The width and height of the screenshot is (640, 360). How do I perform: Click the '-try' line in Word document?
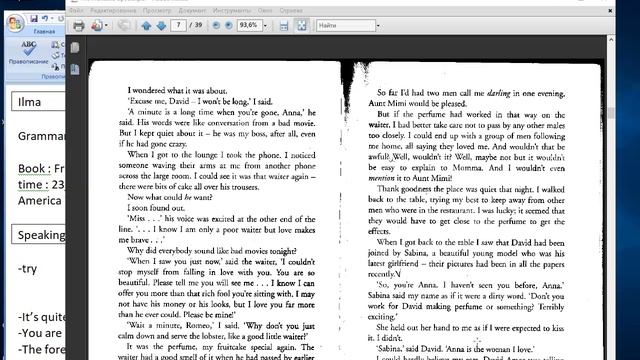pos(28,269)
